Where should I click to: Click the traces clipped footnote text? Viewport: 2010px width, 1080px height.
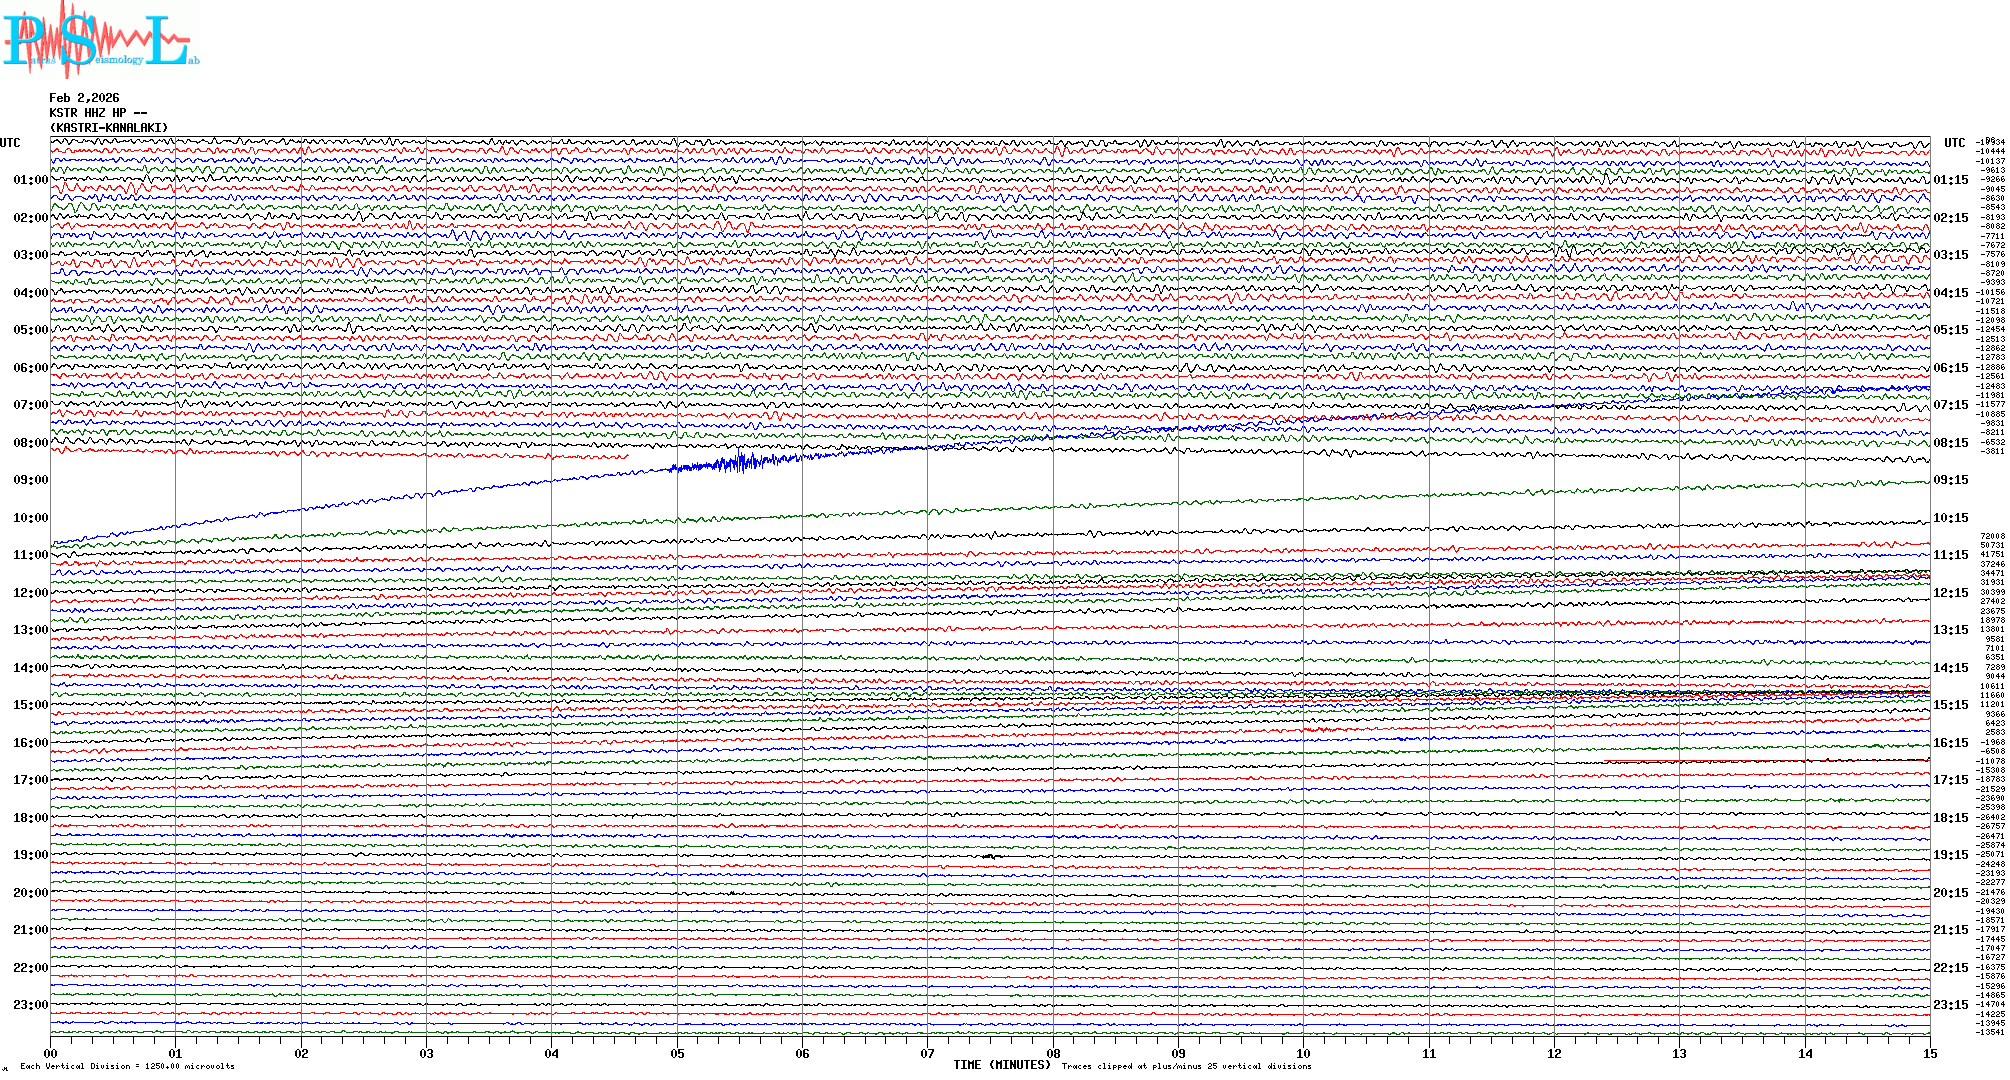pos(1186,1066)
